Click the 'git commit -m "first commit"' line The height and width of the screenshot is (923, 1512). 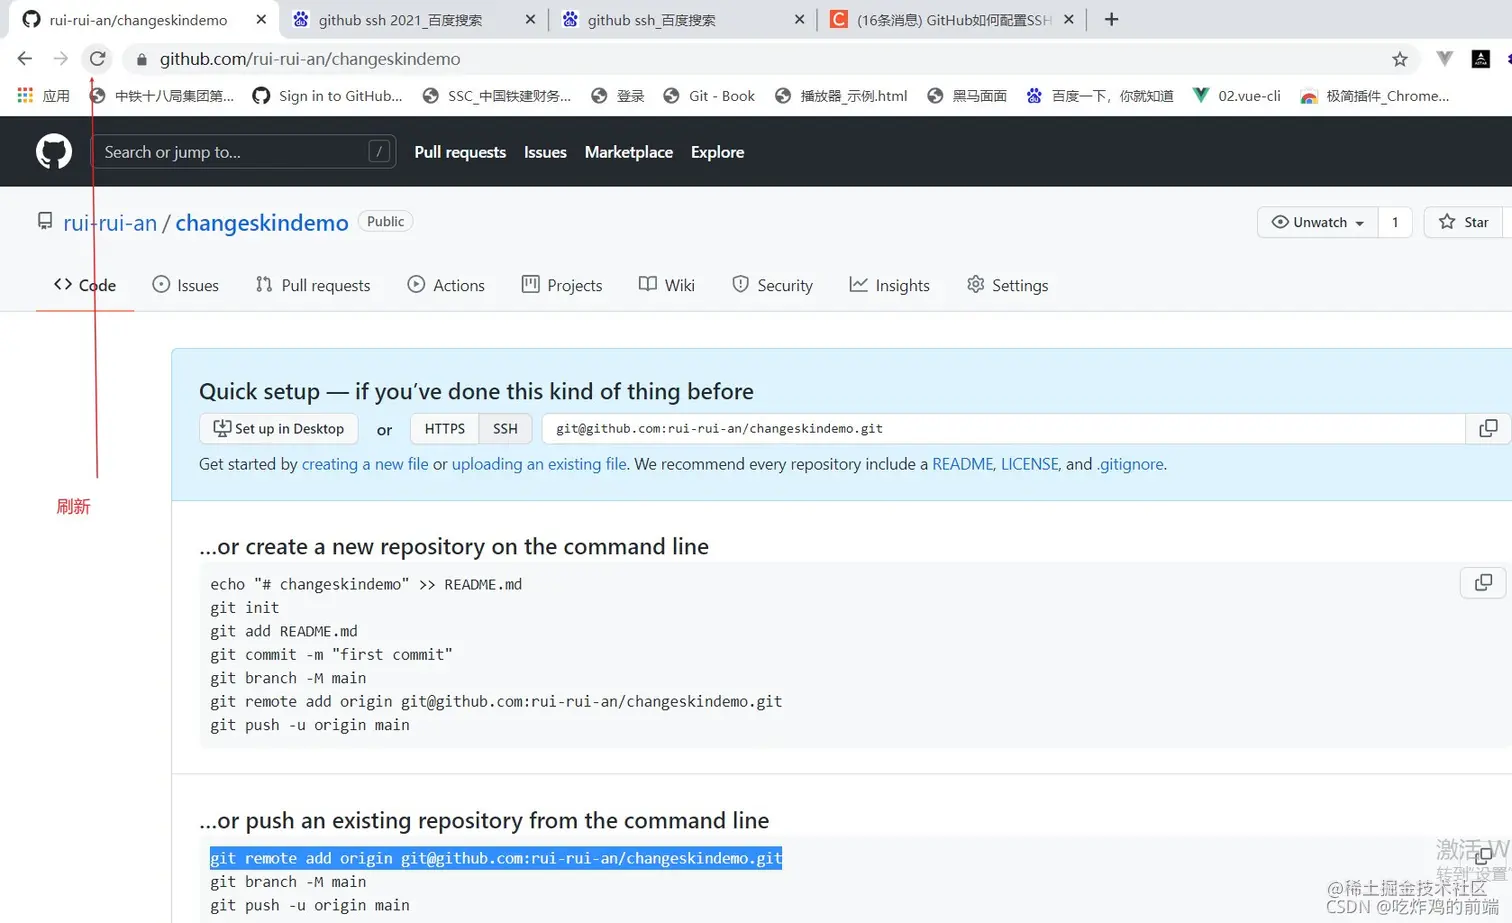(x=331, y=654)
